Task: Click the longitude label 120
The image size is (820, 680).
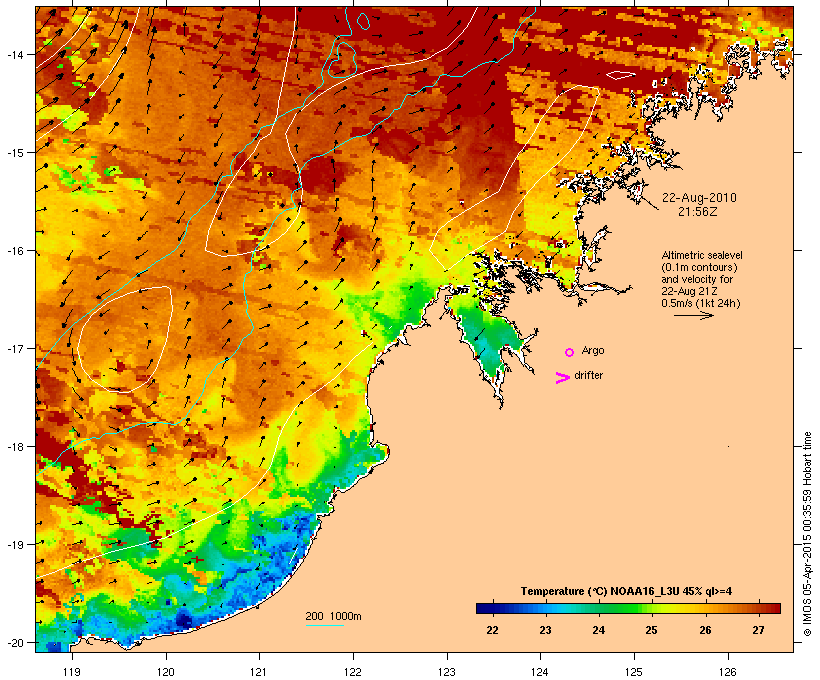Action: [x=166, y=672]
